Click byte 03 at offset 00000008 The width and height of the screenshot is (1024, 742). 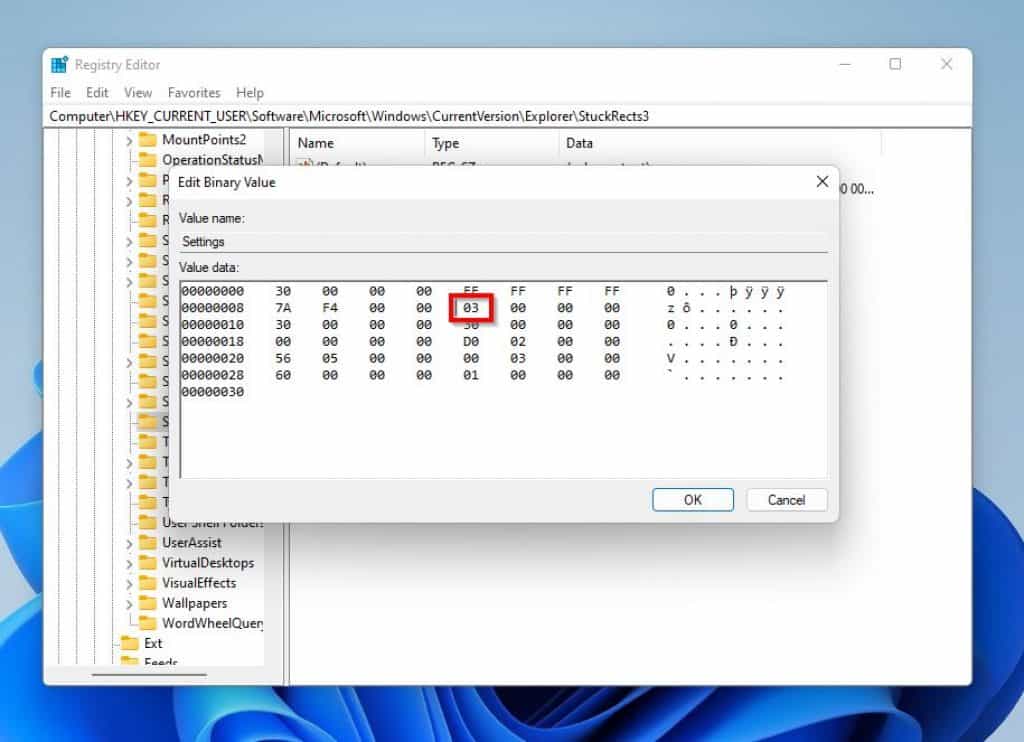(x=471, y=308)
